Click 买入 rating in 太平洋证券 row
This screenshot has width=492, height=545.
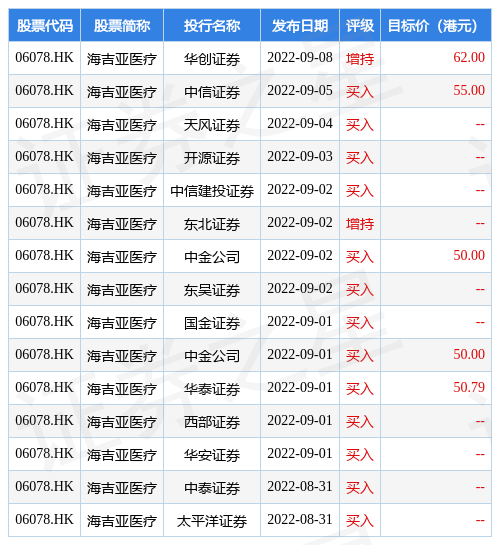pos(360,521)
